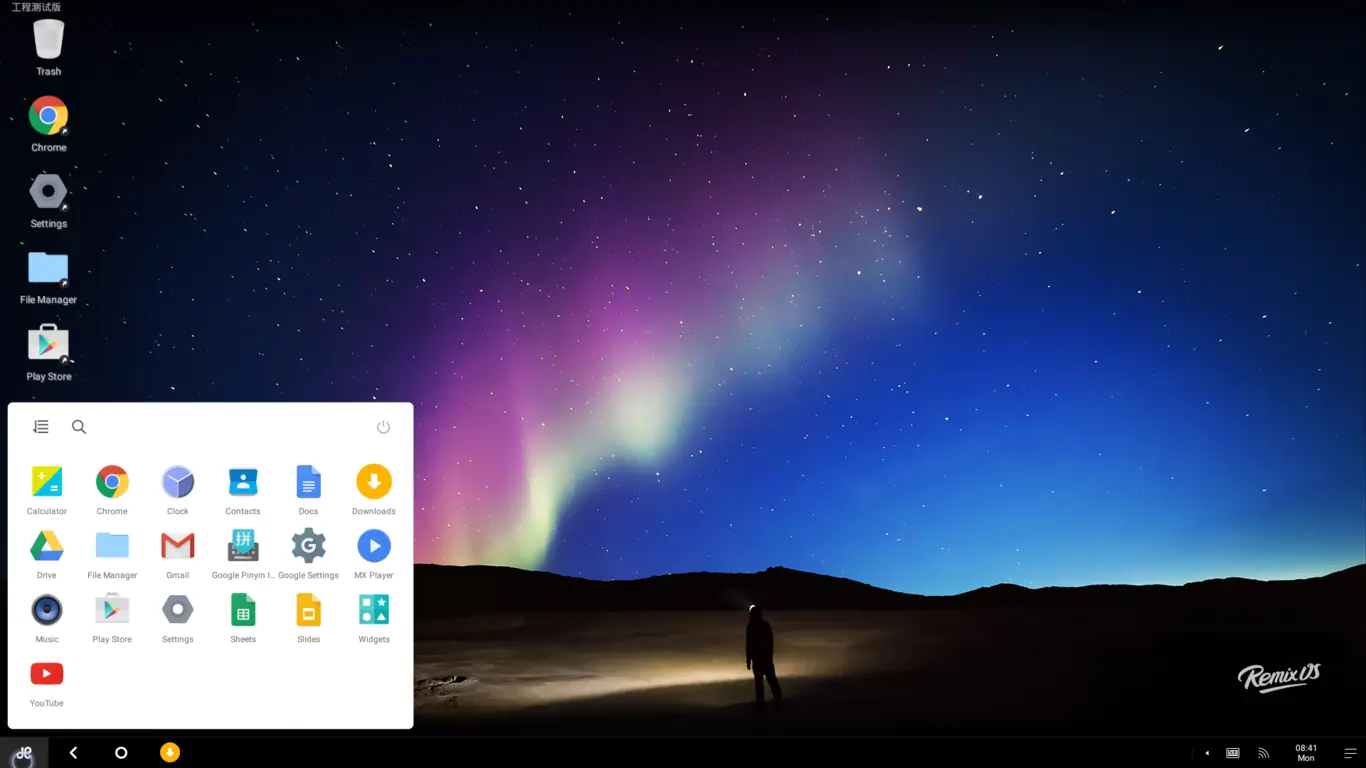Click the keyboard icon in the system tray
Viewport: 1366px width, 768px height.
tap(1233, 753)
